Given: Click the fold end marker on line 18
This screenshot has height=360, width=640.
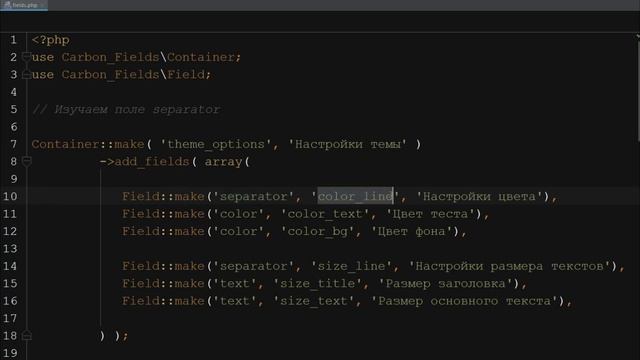Looking at the screenshot, I should coord(27,336).
